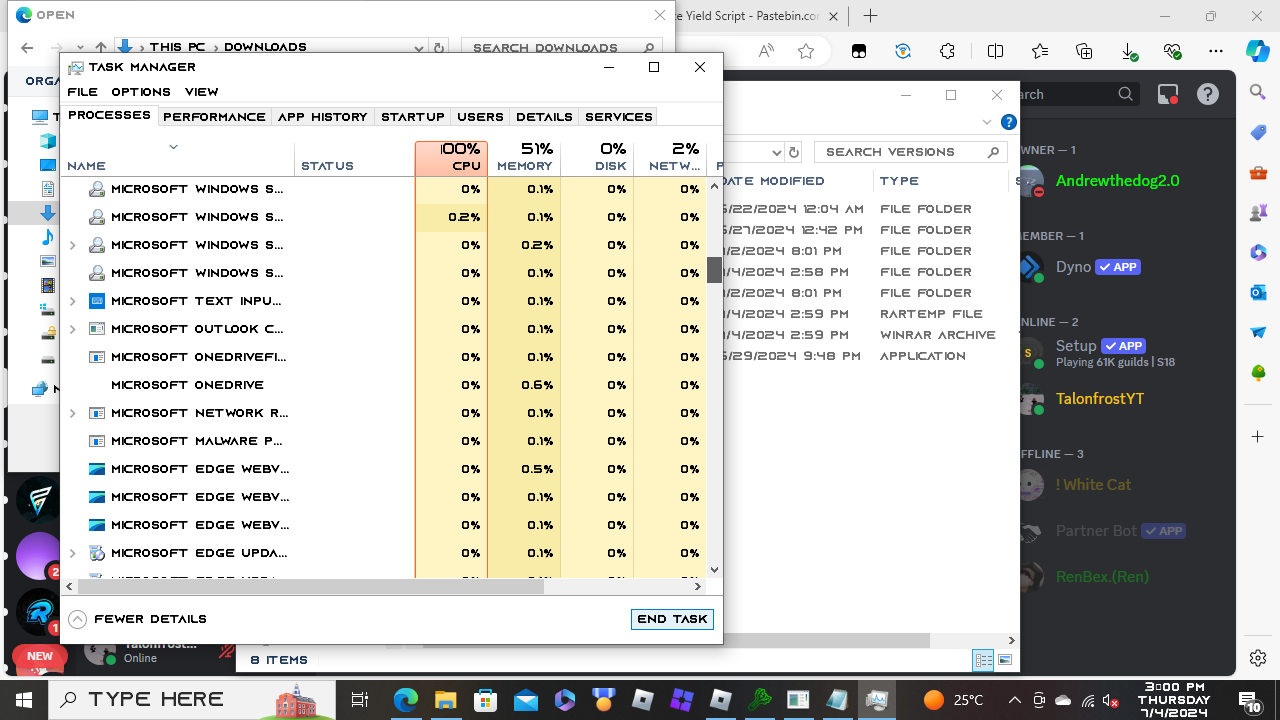Toggle Discord microphone mute icon

click(x=226, y=651)
